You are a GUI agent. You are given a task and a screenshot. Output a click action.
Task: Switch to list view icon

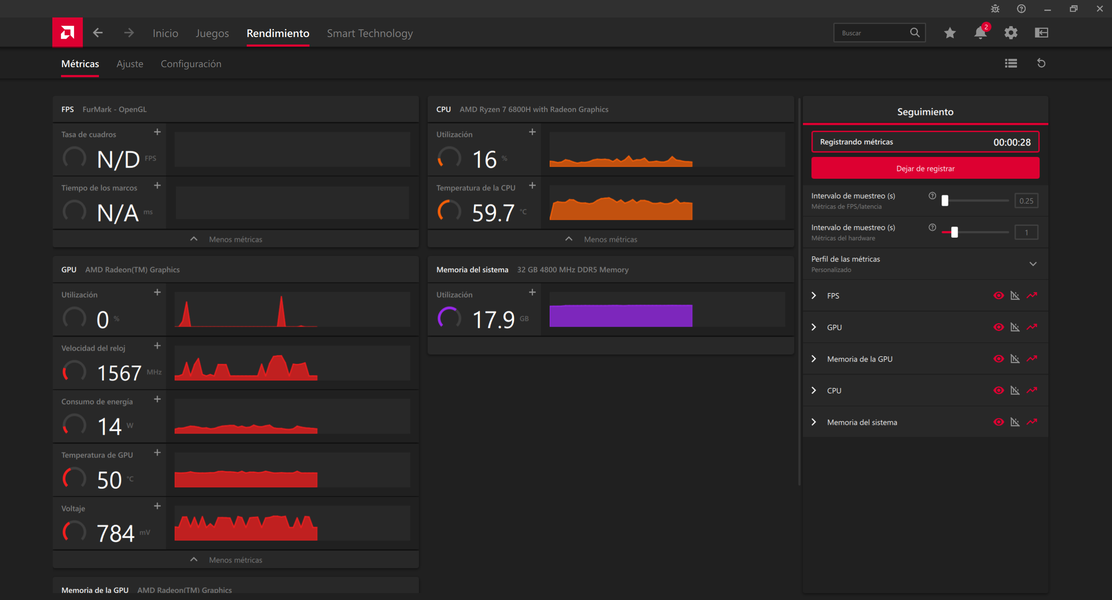tap(1011, 64)
